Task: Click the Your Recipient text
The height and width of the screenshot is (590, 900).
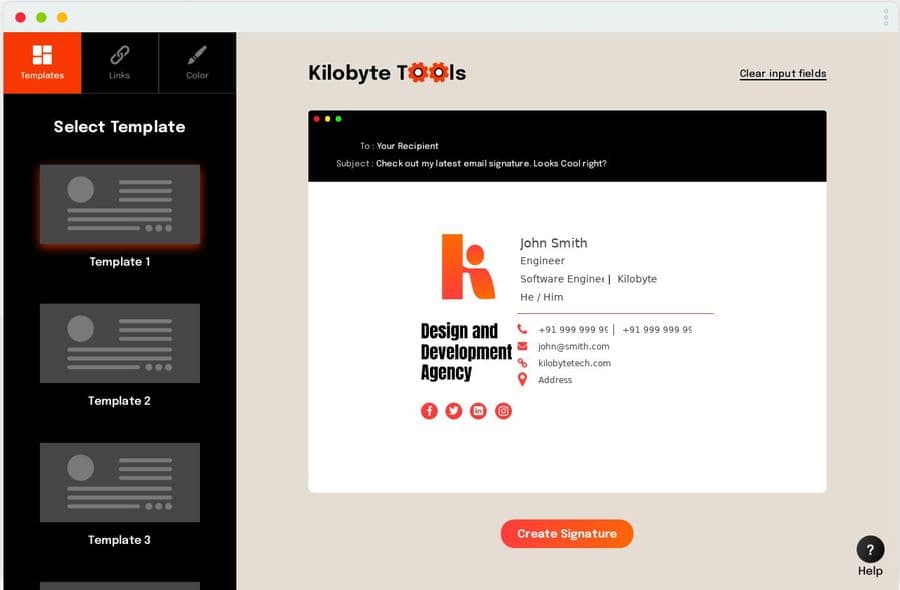Action: click(408, 146)
